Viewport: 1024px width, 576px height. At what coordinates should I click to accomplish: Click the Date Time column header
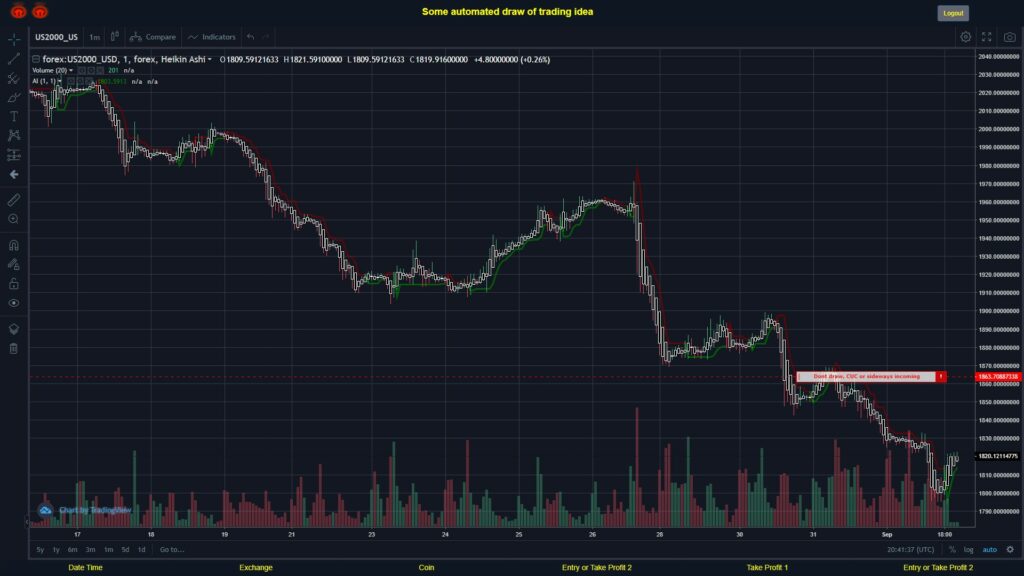coord(86,568)
